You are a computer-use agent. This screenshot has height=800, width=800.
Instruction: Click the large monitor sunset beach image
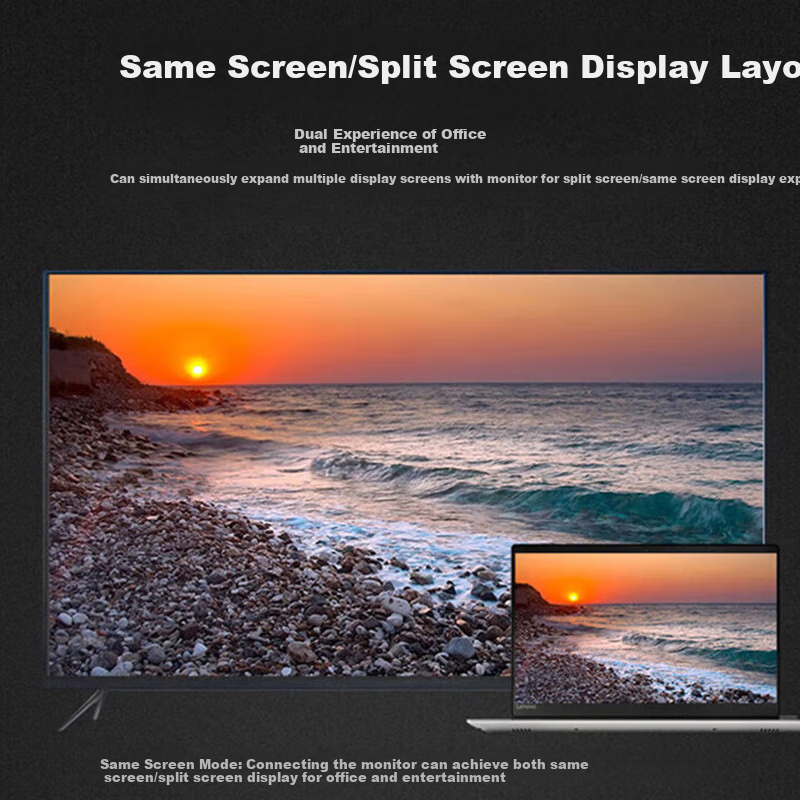tap(406, 474)
